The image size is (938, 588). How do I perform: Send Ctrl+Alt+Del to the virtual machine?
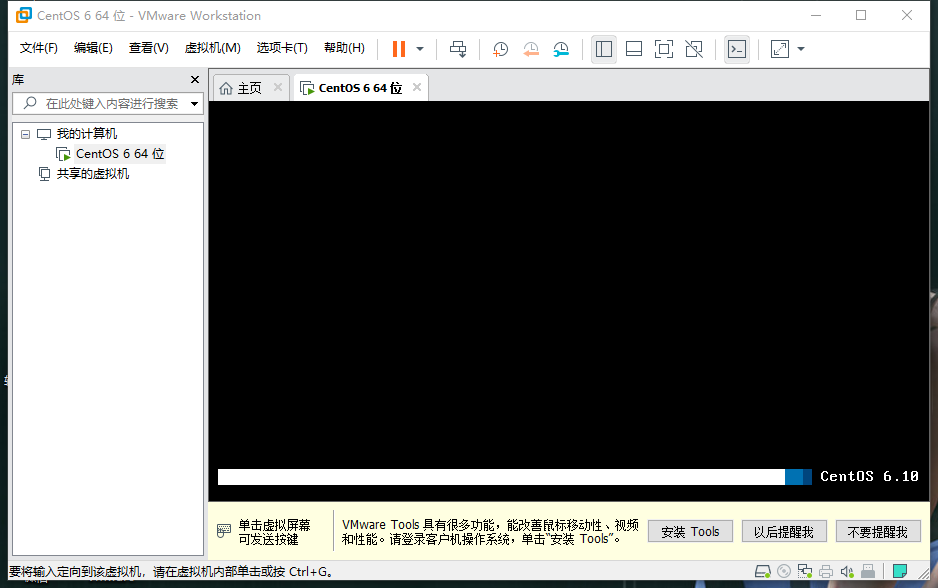(x=458, y=49)
